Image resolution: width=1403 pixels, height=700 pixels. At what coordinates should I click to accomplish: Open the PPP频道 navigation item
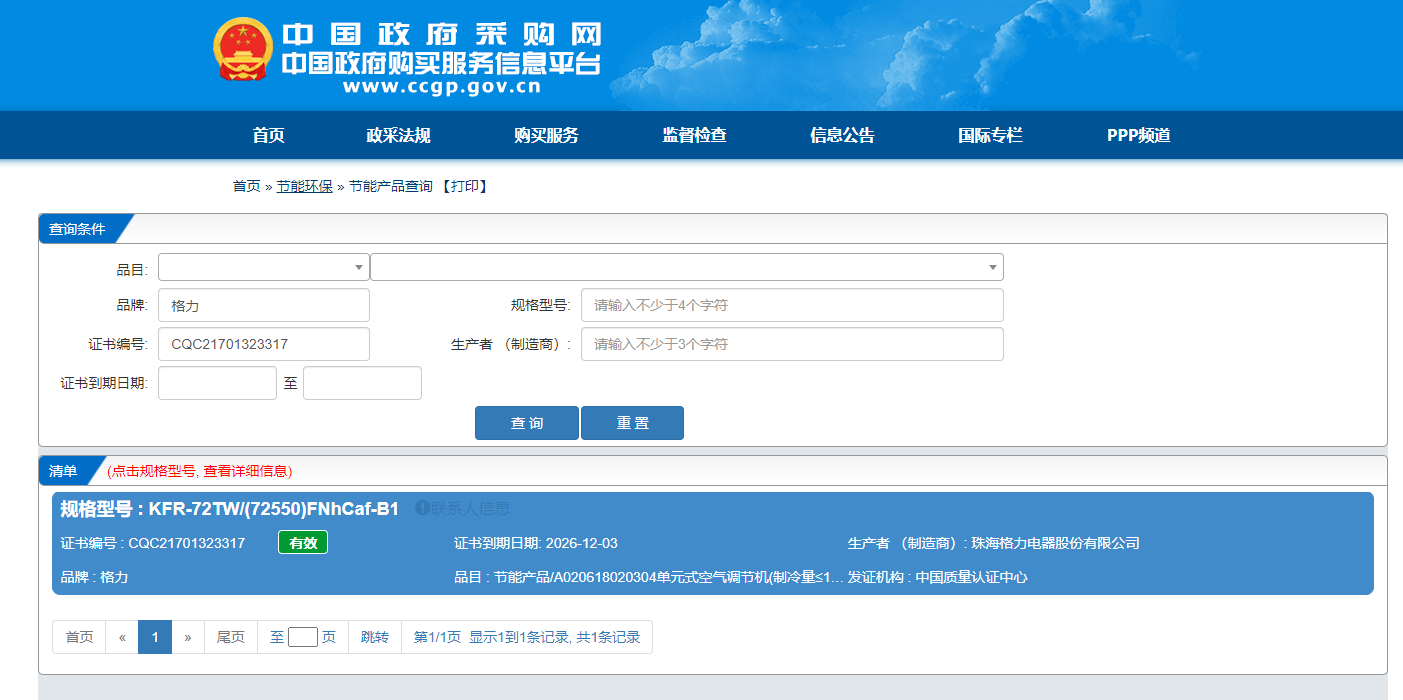click(x=1138, y=136)
